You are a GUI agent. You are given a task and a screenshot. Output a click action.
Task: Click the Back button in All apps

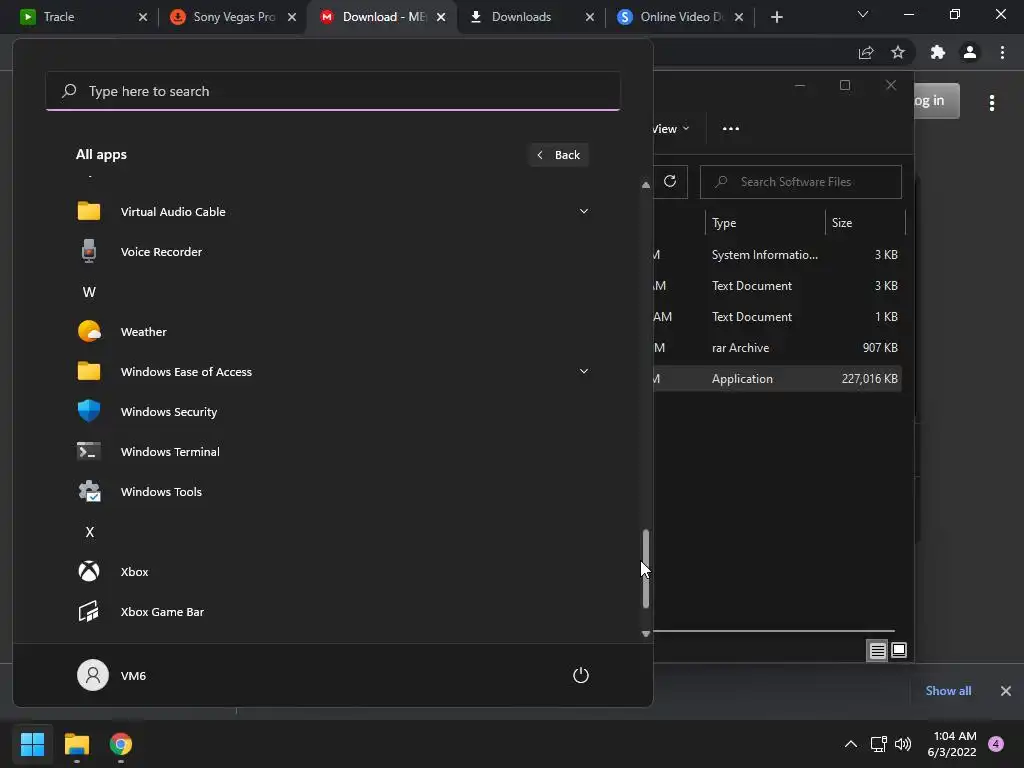559,155
